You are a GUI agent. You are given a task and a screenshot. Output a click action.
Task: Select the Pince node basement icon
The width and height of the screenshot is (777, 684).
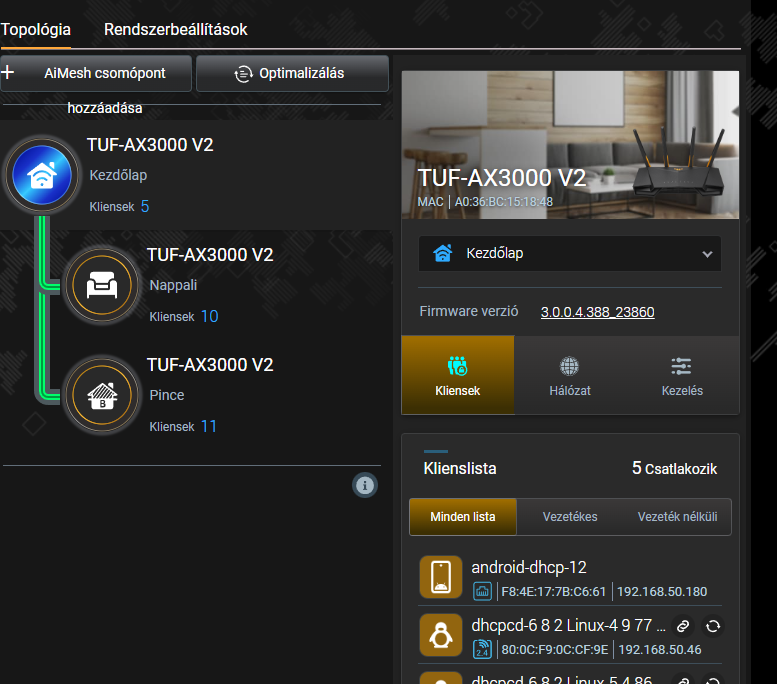pos(102,395)
